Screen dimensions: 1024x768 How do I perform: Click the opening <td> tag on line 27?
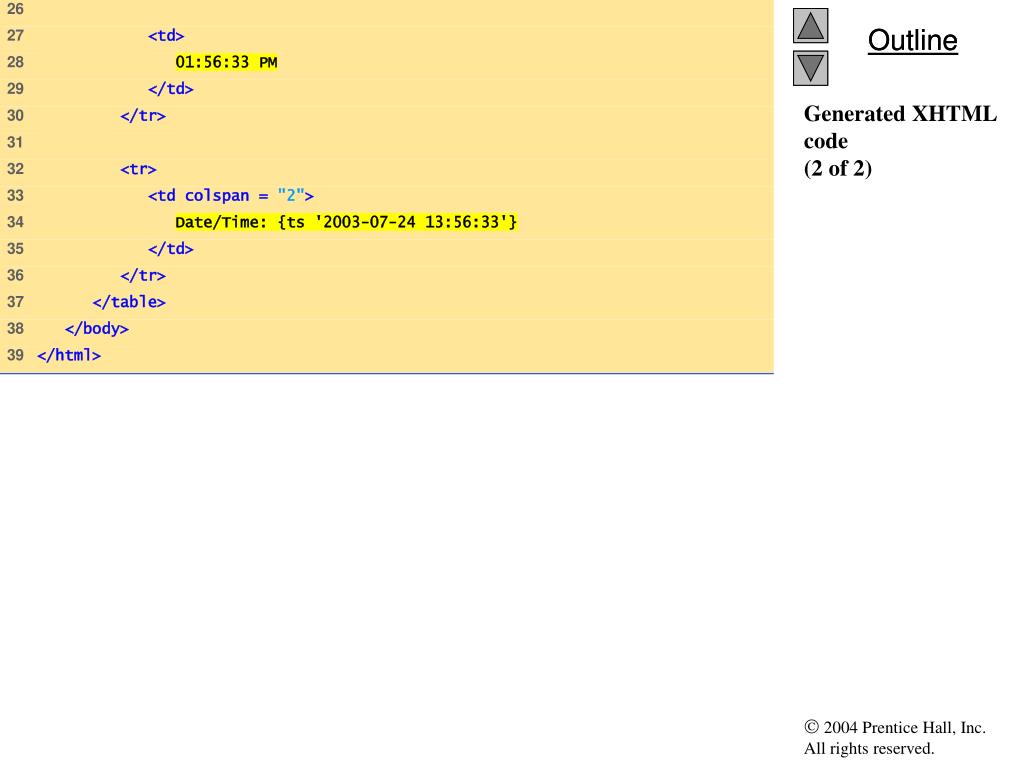(166, 35)
